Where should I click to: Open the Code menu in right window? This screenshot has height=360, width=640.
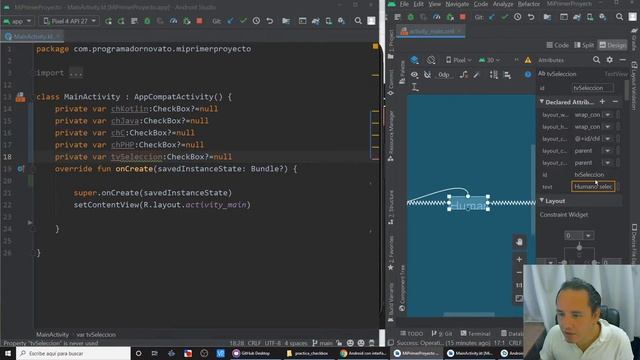(x=481, y=4)
